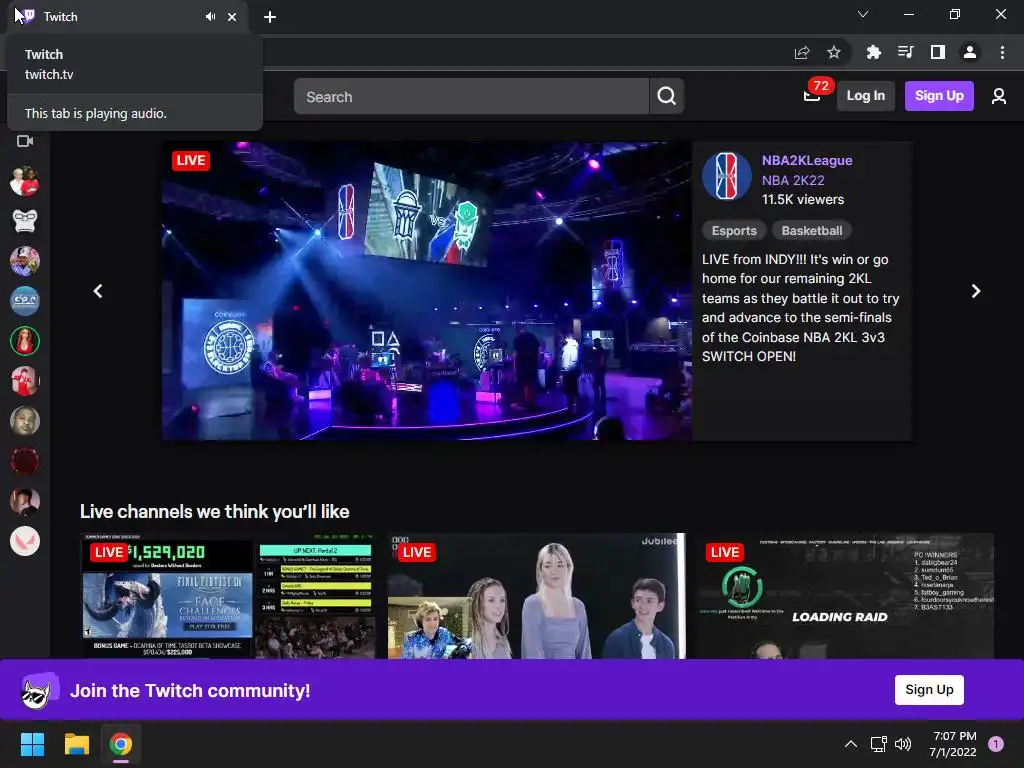
Task: Open first sidebar channel with two people avatar
Action: pyautogui.click(x=25, y=181)
